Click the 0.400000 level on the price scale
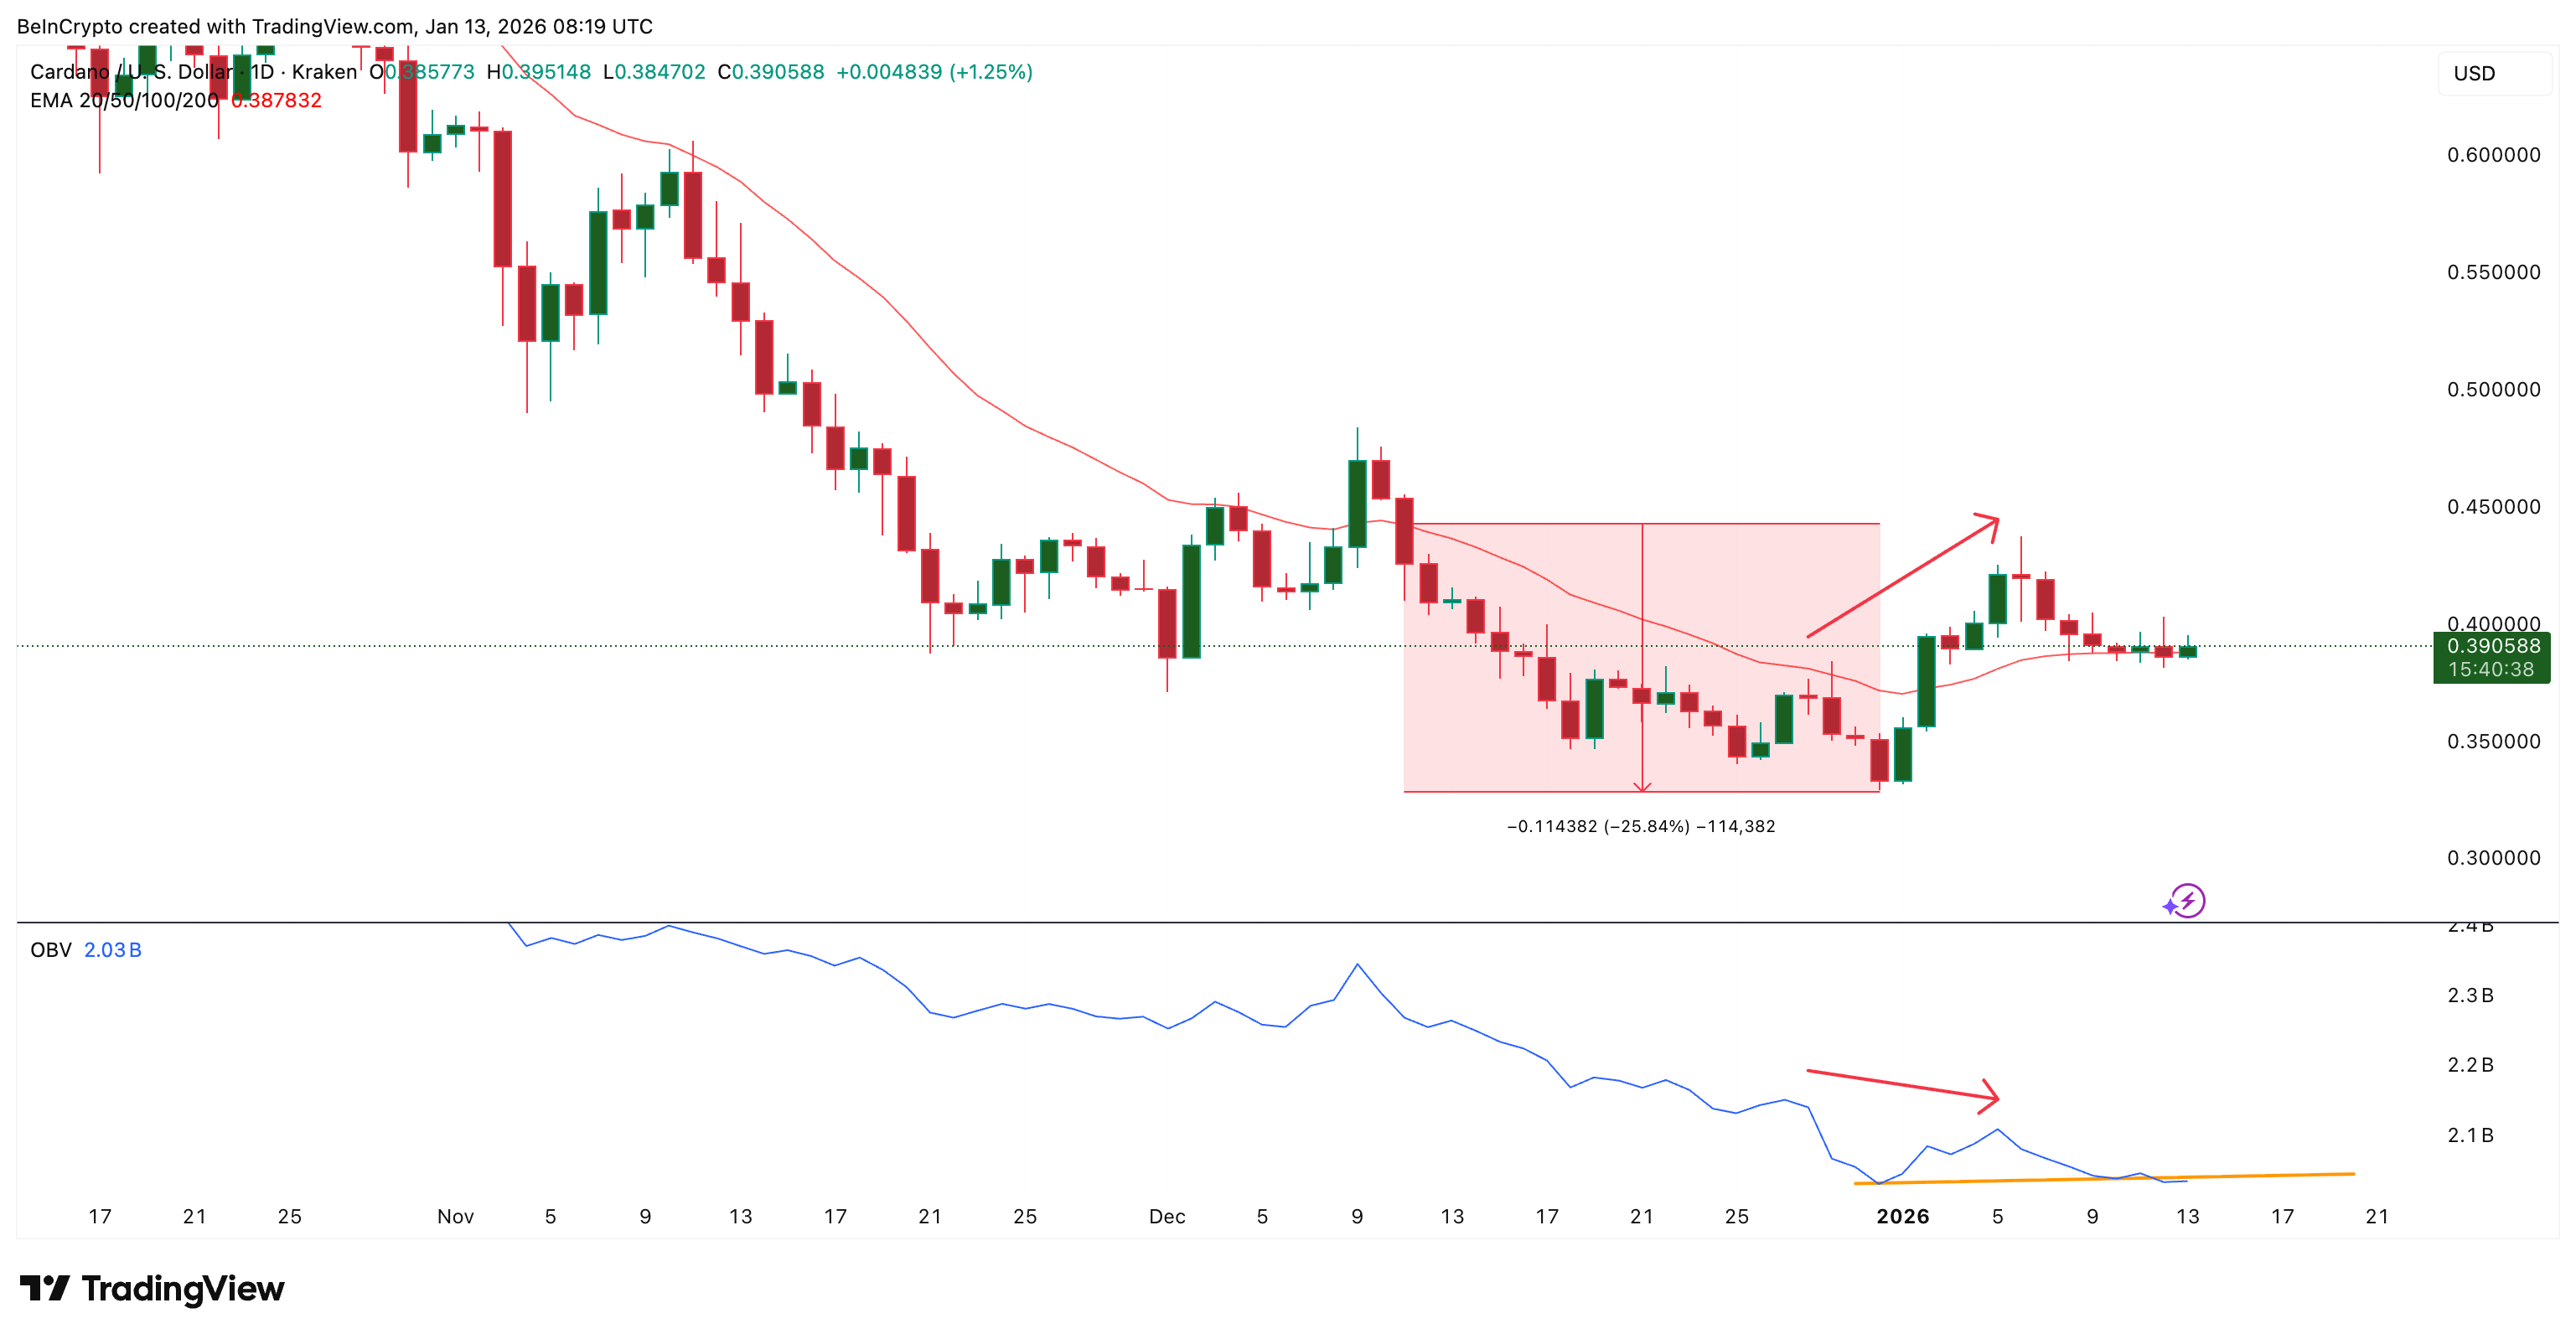Image resolution: width=2576 pixels, height=1339 pixels. pos(2500,623)
